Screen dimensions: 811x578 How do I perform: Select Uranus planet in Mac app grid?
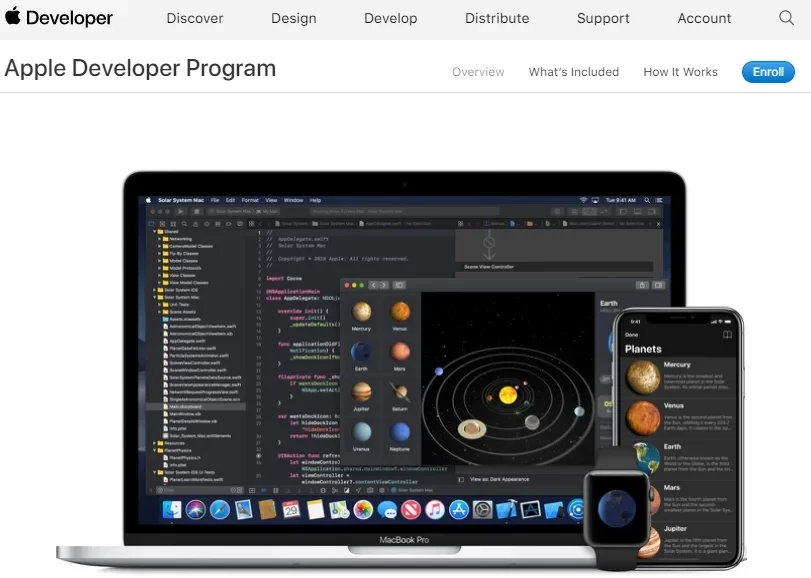(361, 436)
